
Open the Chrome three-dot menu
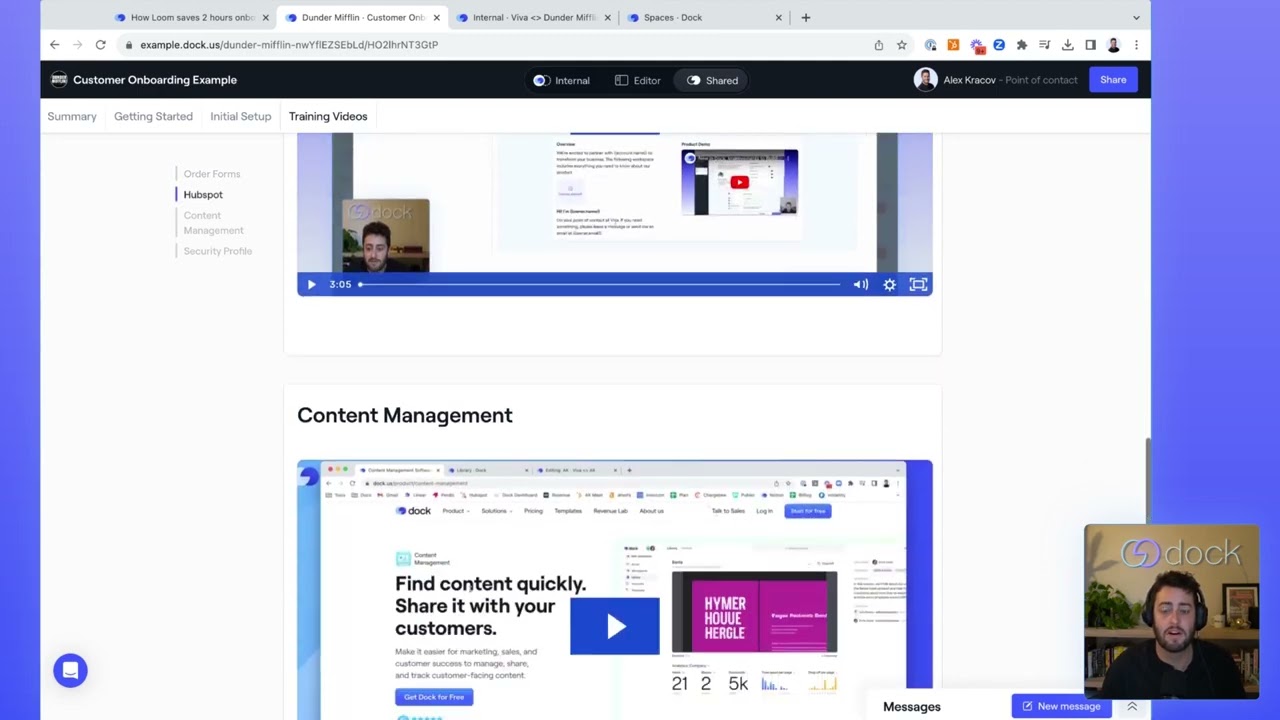coord(1136,45)
